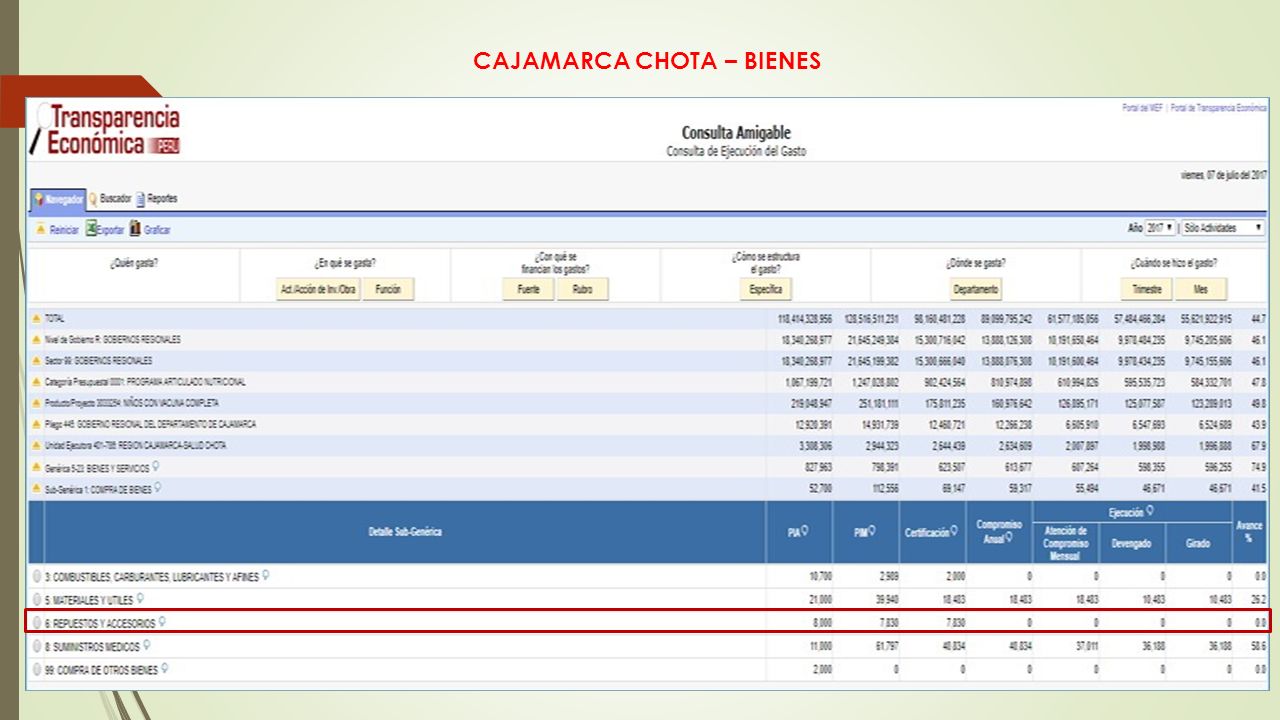
Task: Select radio for Suministros Medicos
Action: (x=37, y=647)
